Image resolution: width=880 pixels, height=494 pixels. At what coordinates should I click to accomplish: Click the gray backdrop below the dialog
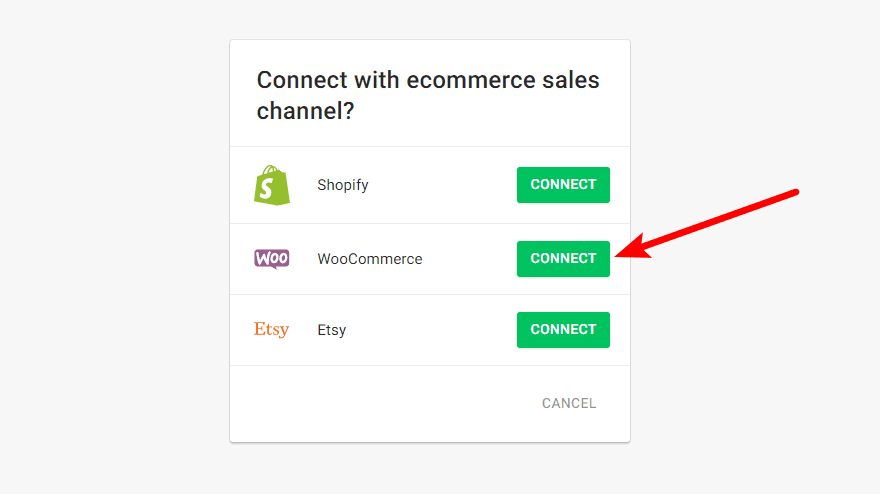point(430,468)
